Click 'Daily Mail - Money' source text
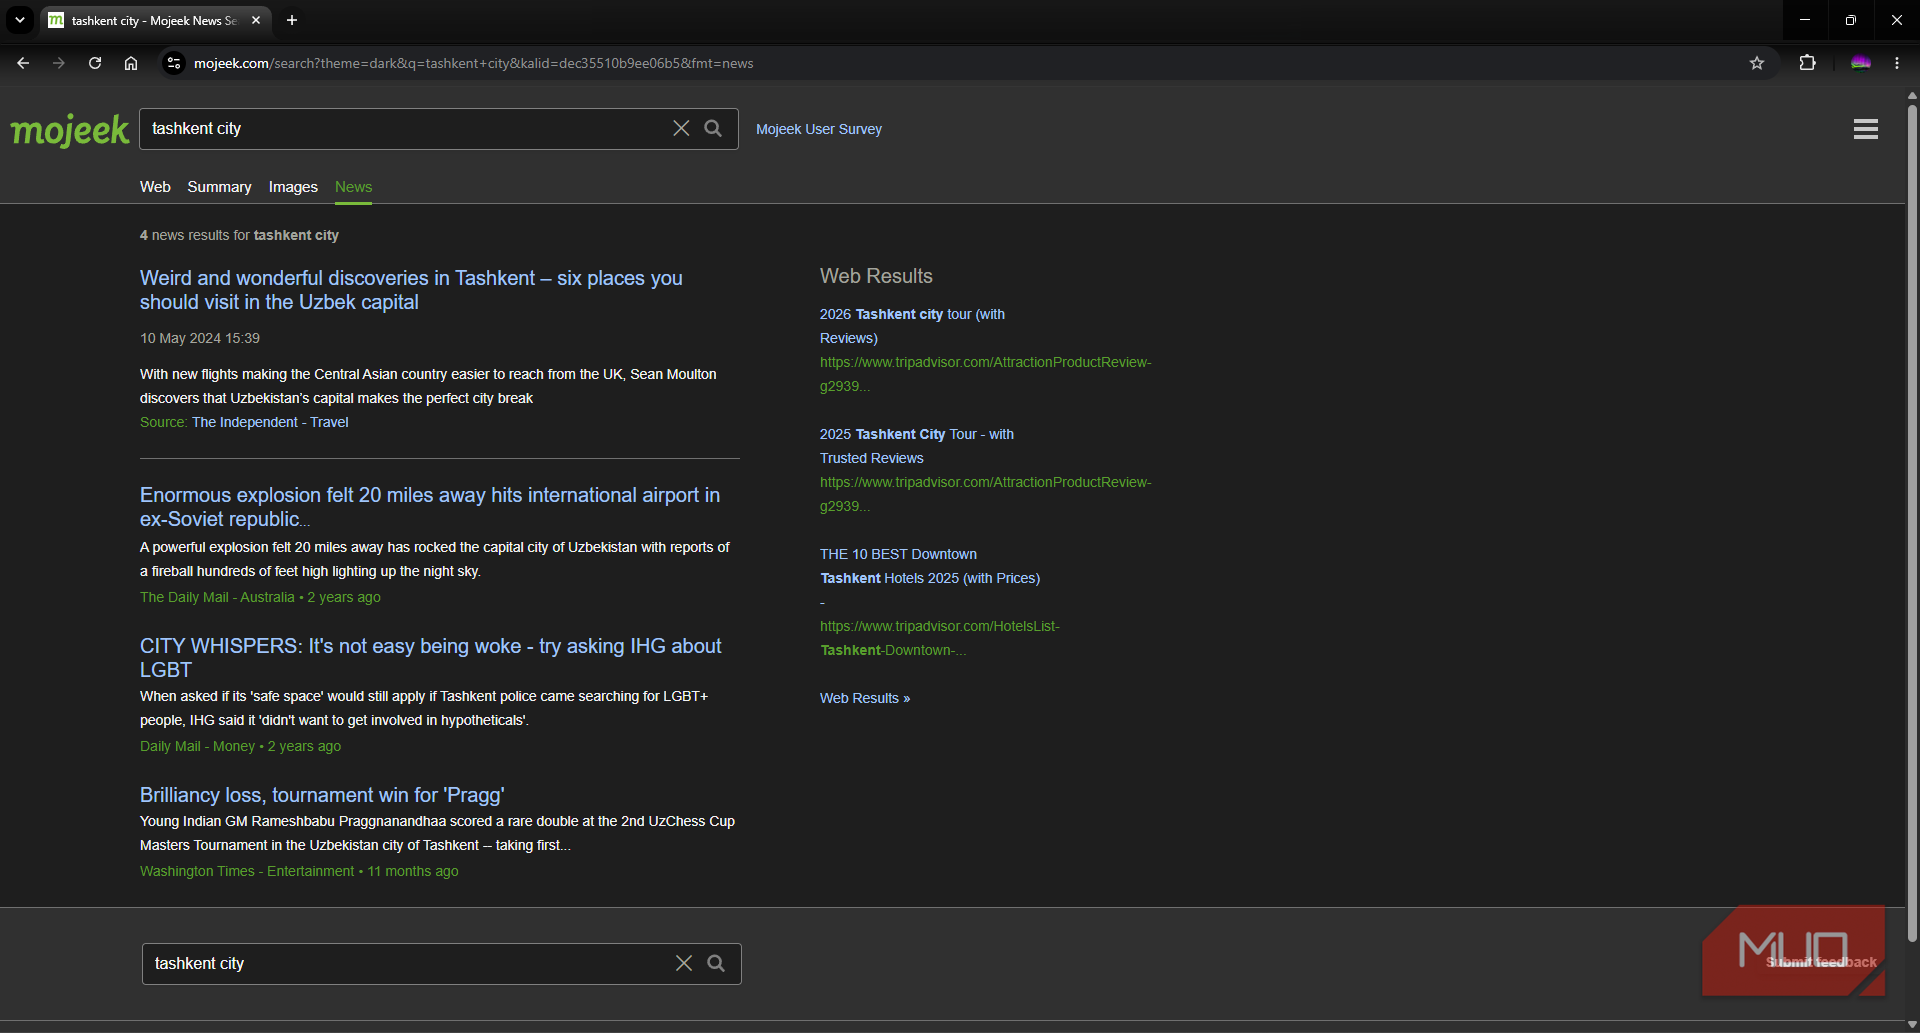The image size is (1920, 1033). tap(197, 746)
